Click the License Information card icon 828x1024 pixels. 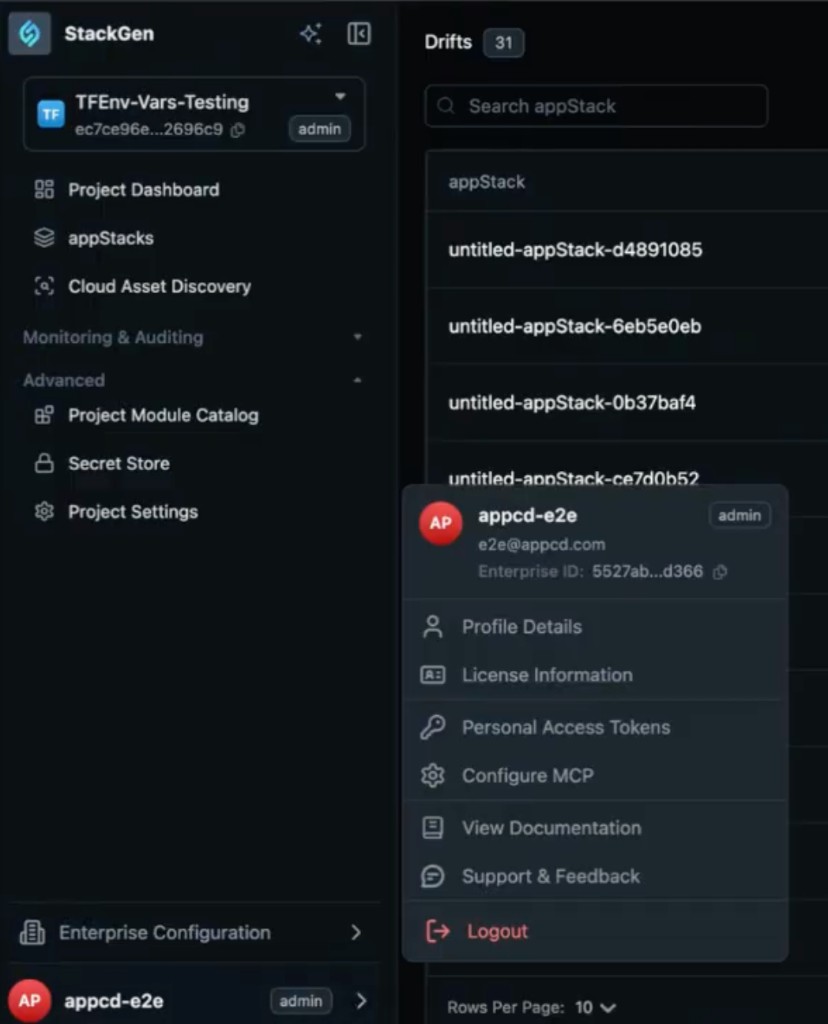(x=432, y=675)
